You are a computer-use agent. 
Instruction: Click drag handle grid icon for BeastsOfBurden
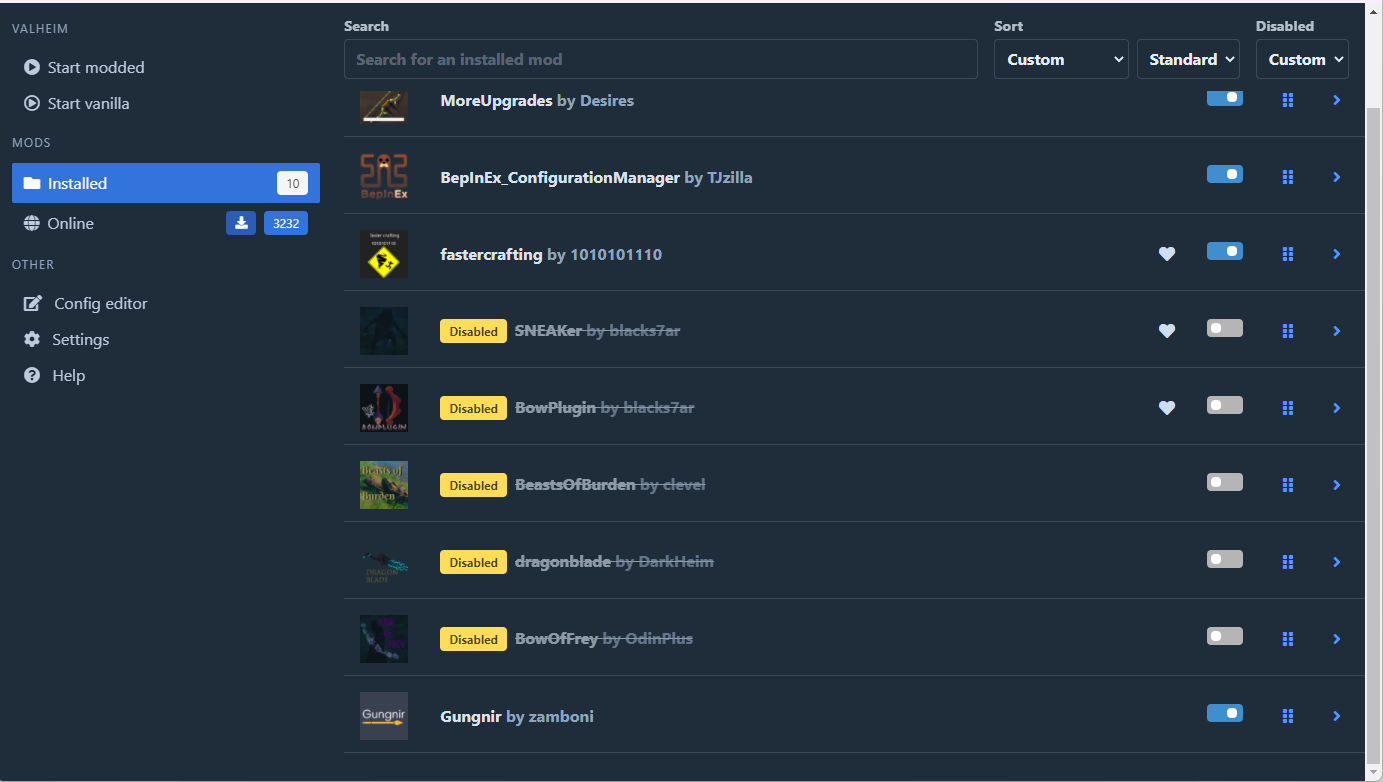[x=1288, y=485]
